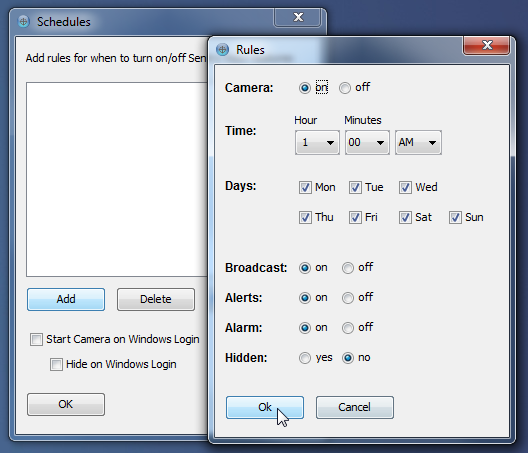Choose Hidden yes radio button

(305, 358)
